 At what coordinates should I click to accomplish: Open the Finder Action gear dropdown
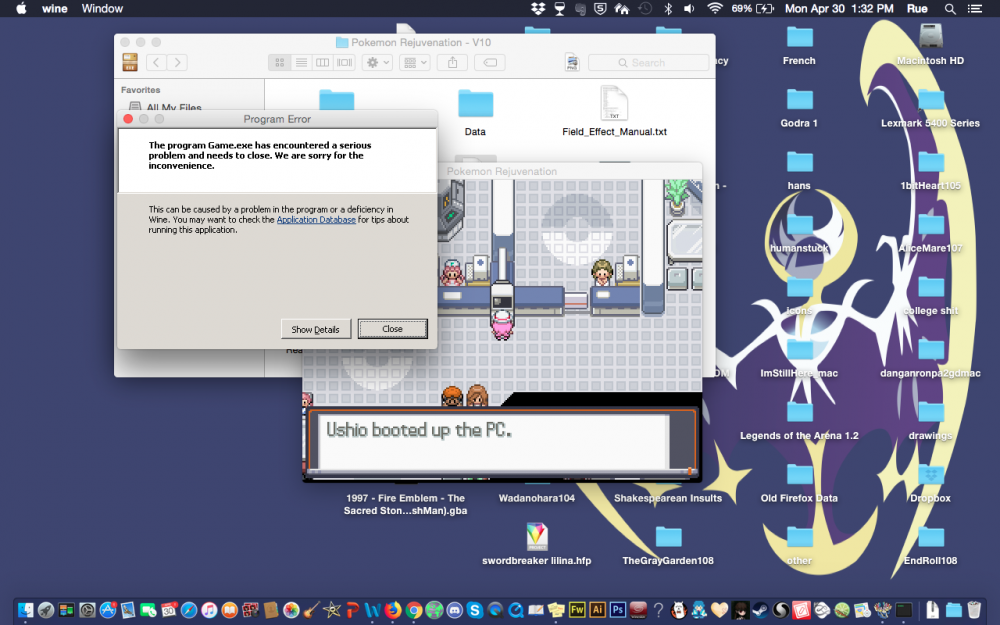coord(377,62)
